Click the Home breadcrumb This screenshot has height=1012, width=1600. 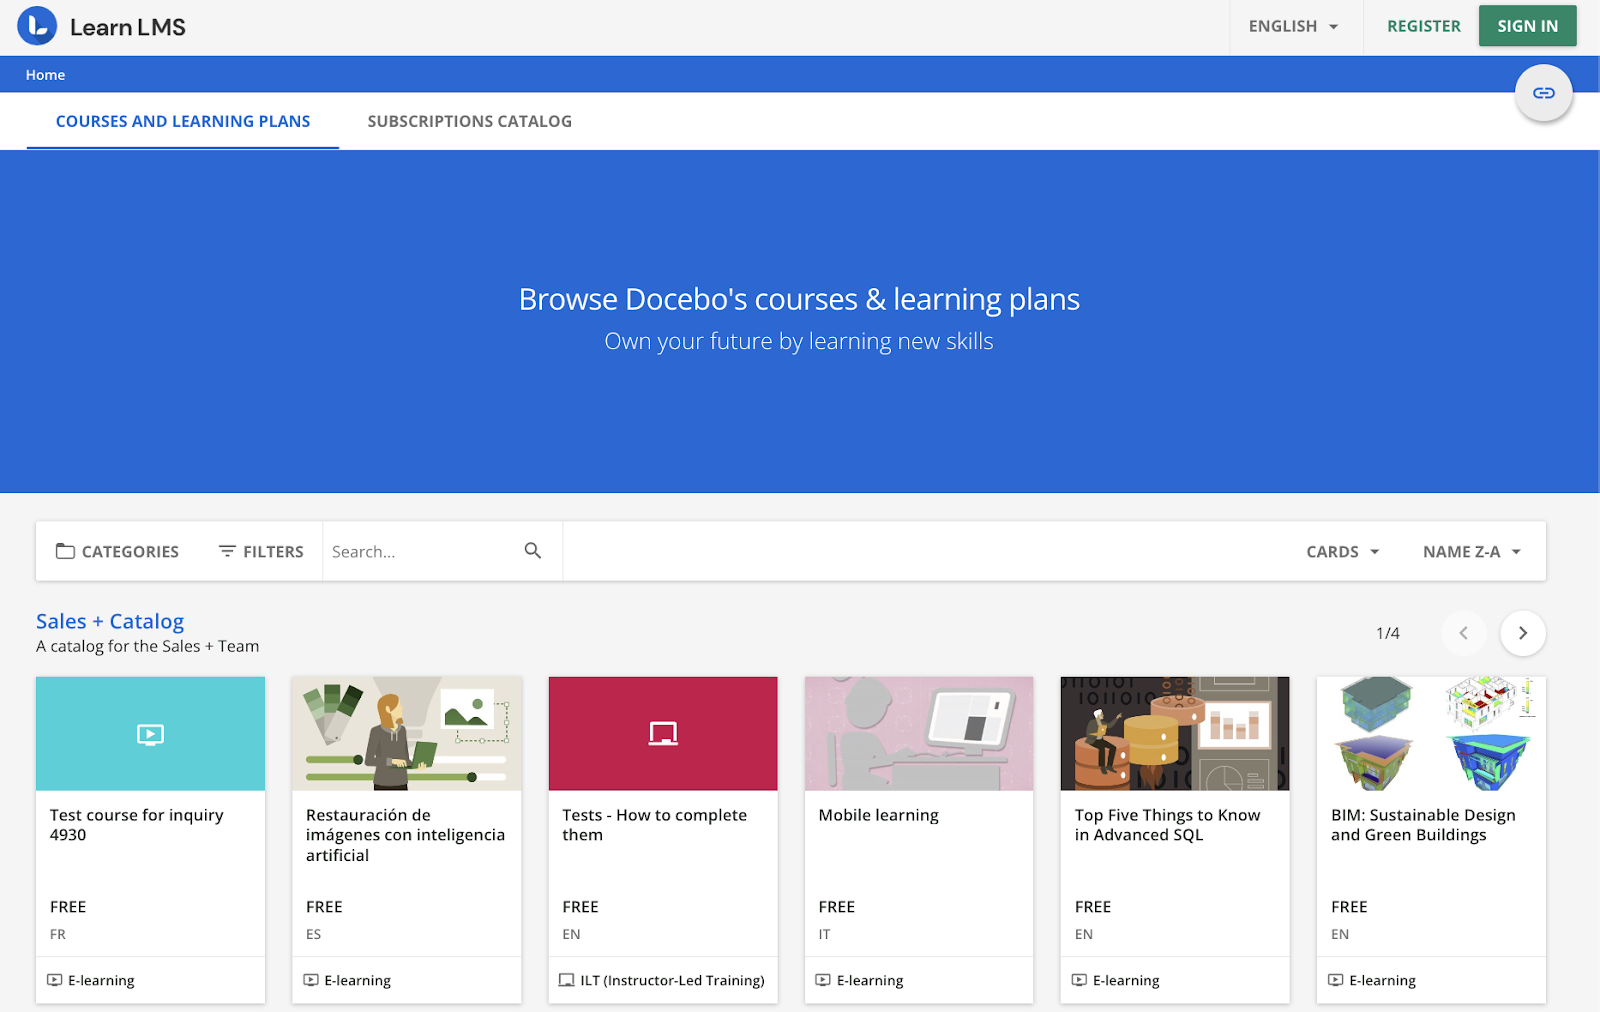[45, 75]
